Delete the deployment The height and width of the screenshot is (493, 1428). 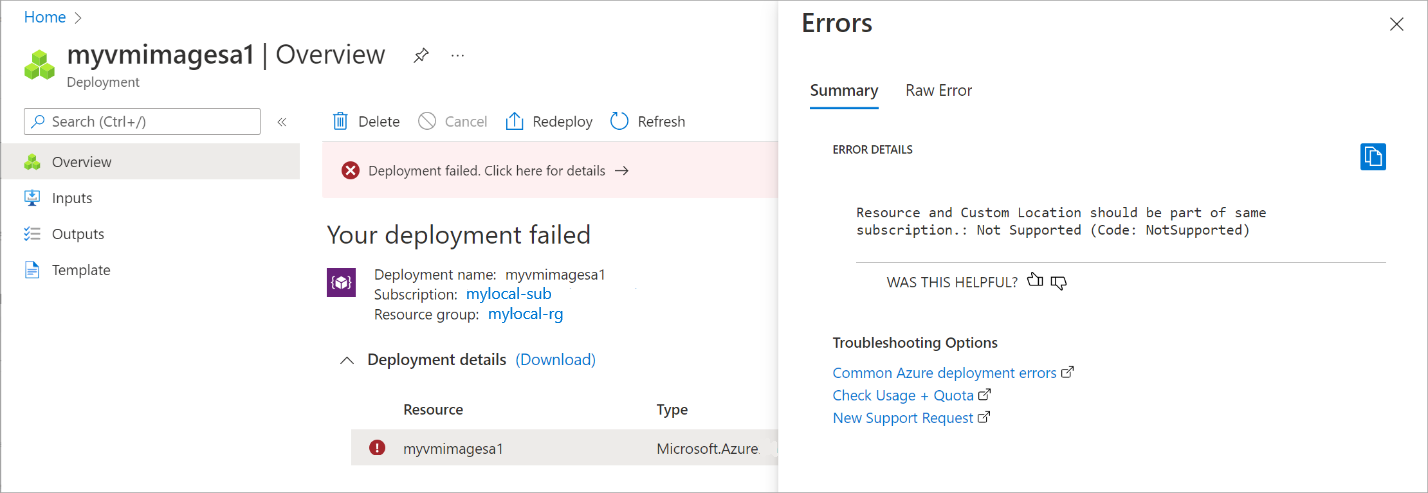pyautogui.click(x=366, y=122)
